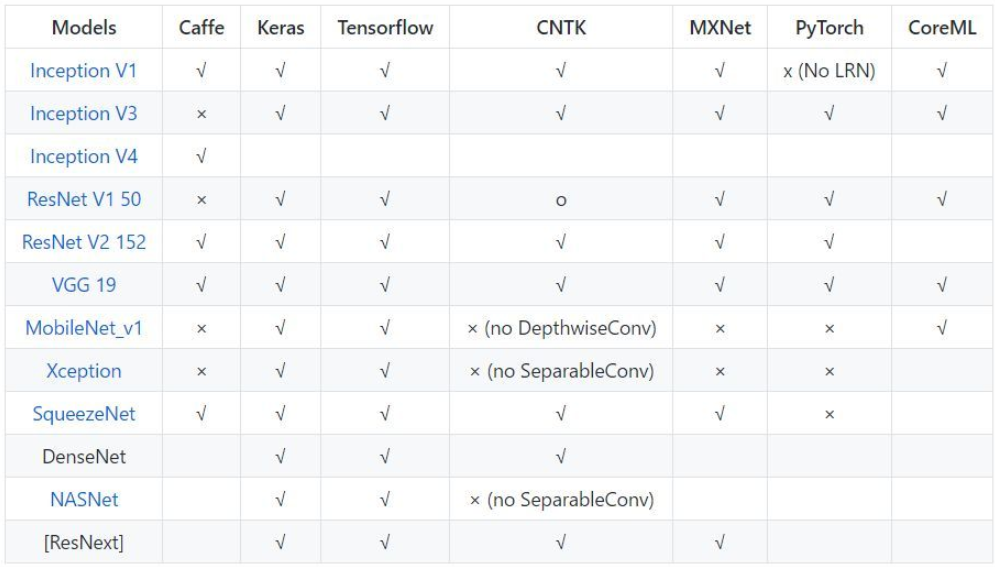Open the SqueezeNet model link
Image resolution: width=995 pixels, height=567 pixels.
(84, 414)
